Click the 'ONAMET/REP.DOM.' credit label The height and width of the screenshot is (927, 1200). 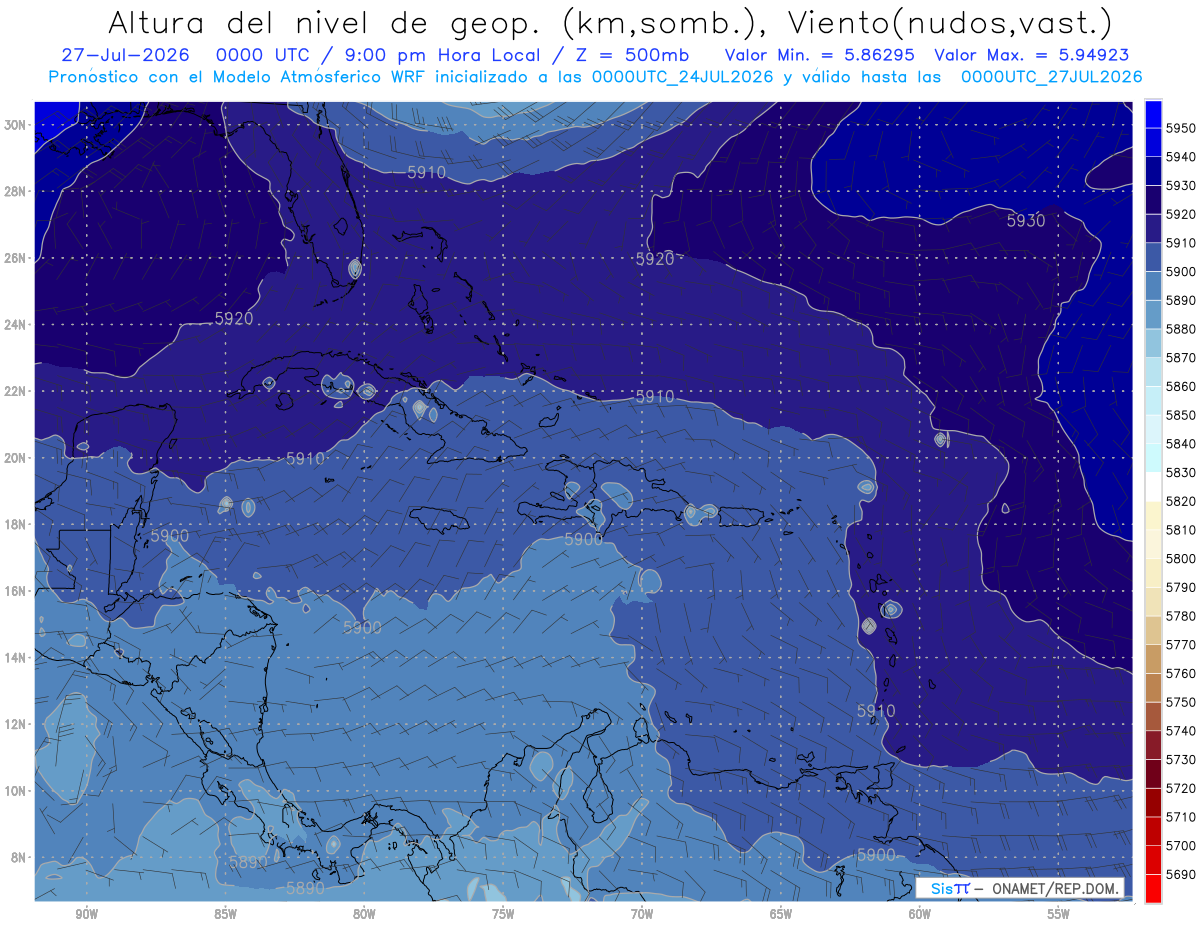(1056, 889)
